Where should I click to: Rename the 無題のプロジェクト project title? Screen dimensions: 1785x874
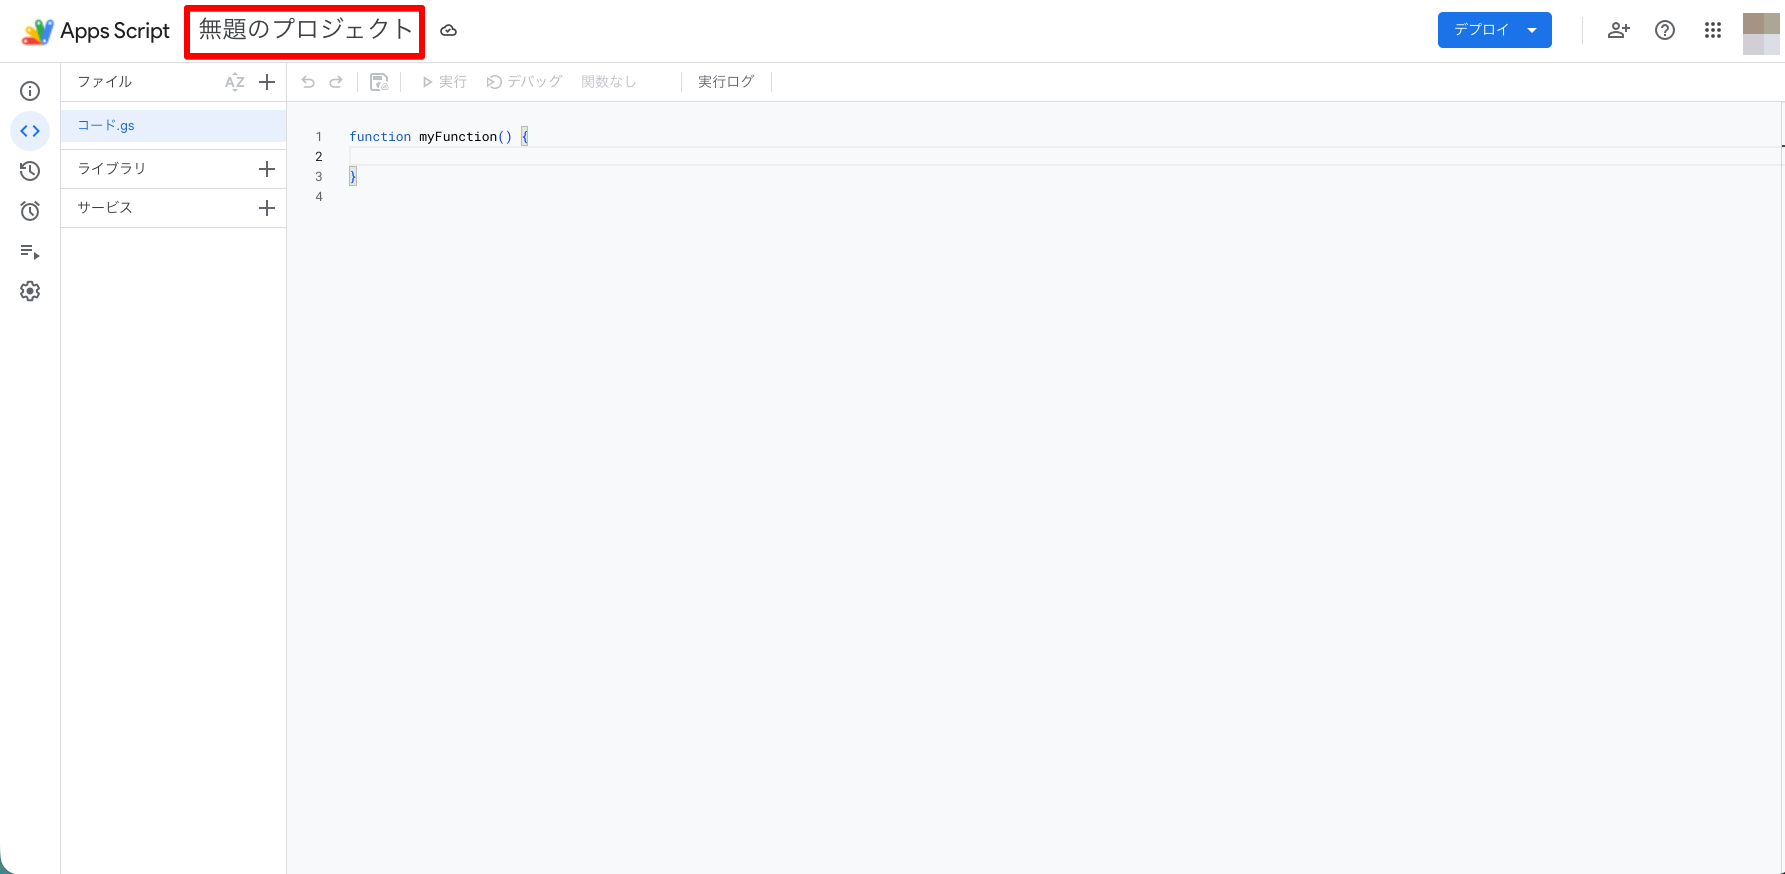[305, 30]
